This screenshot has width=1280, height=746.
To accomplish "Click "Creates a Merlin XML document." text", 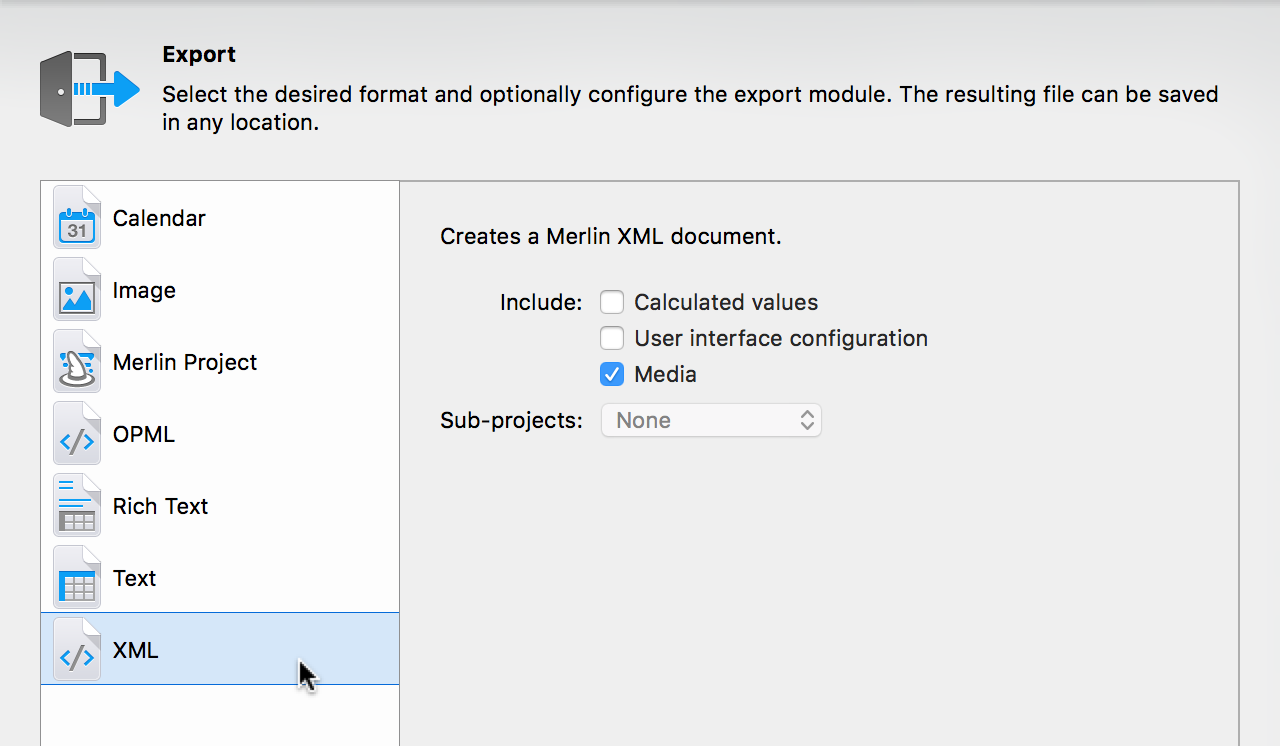I will 611,237.
